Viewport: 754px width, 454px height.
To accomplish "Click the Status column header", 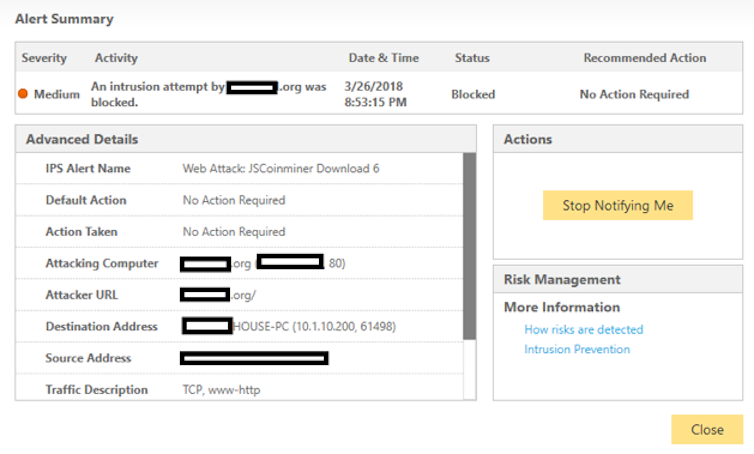I will 472,58.
